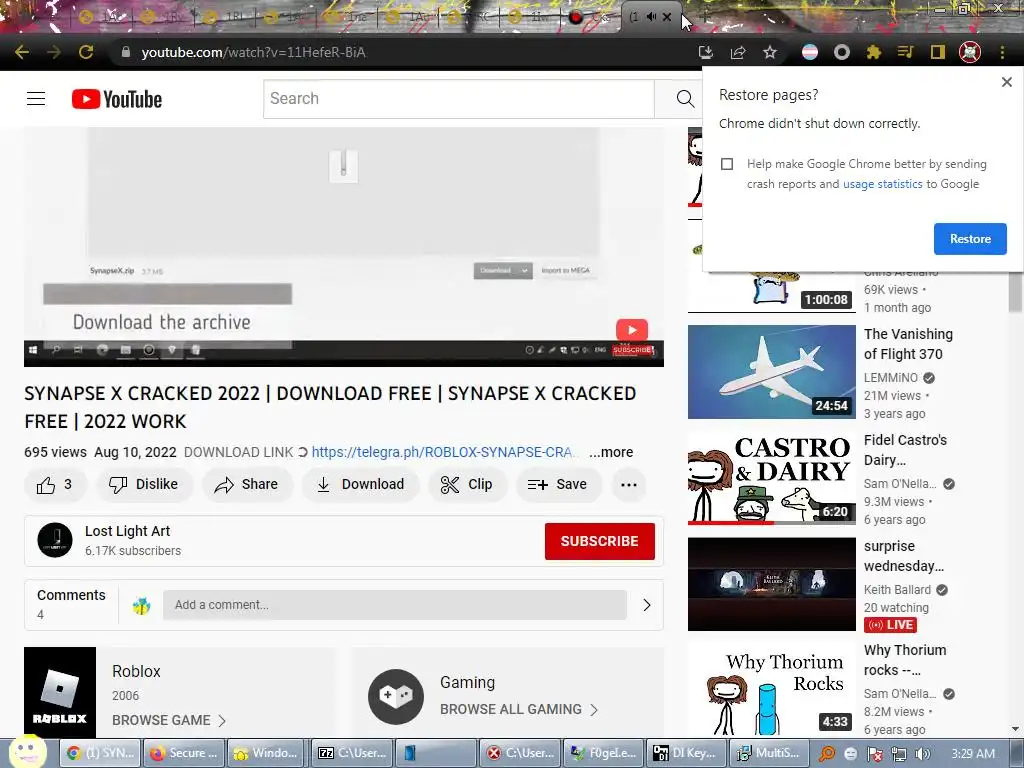Open the more actions ellipsis under video
1024x768 pixels.
coord(629,485)
